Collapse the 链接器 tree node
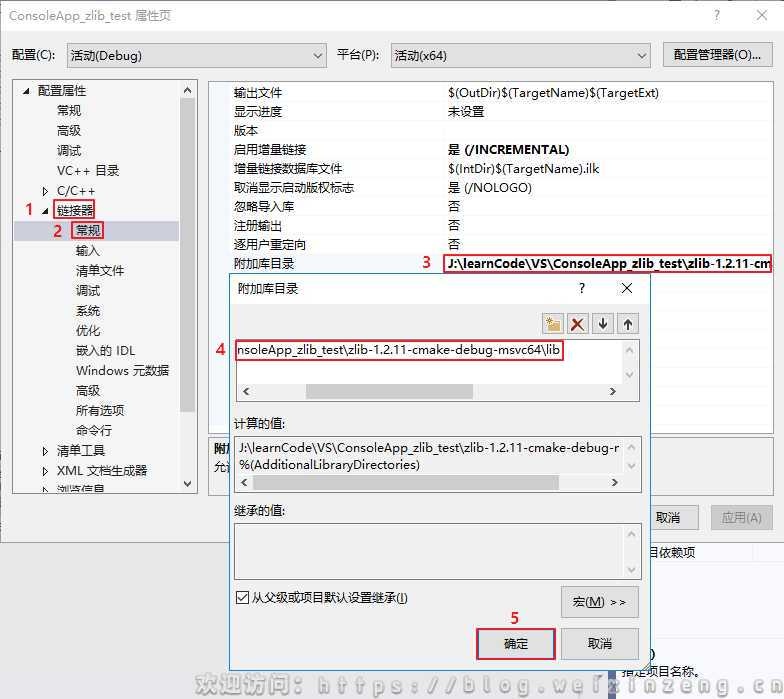The height and width of the screenshot is (699, 784). [x=46, y=211]
